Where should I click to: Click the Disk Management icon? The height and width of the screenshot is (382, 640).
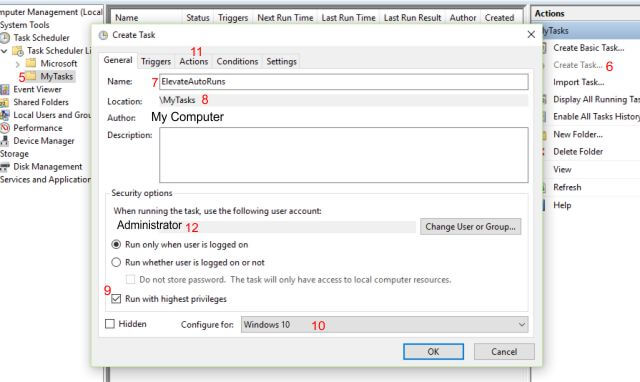[x=4, y=167]
